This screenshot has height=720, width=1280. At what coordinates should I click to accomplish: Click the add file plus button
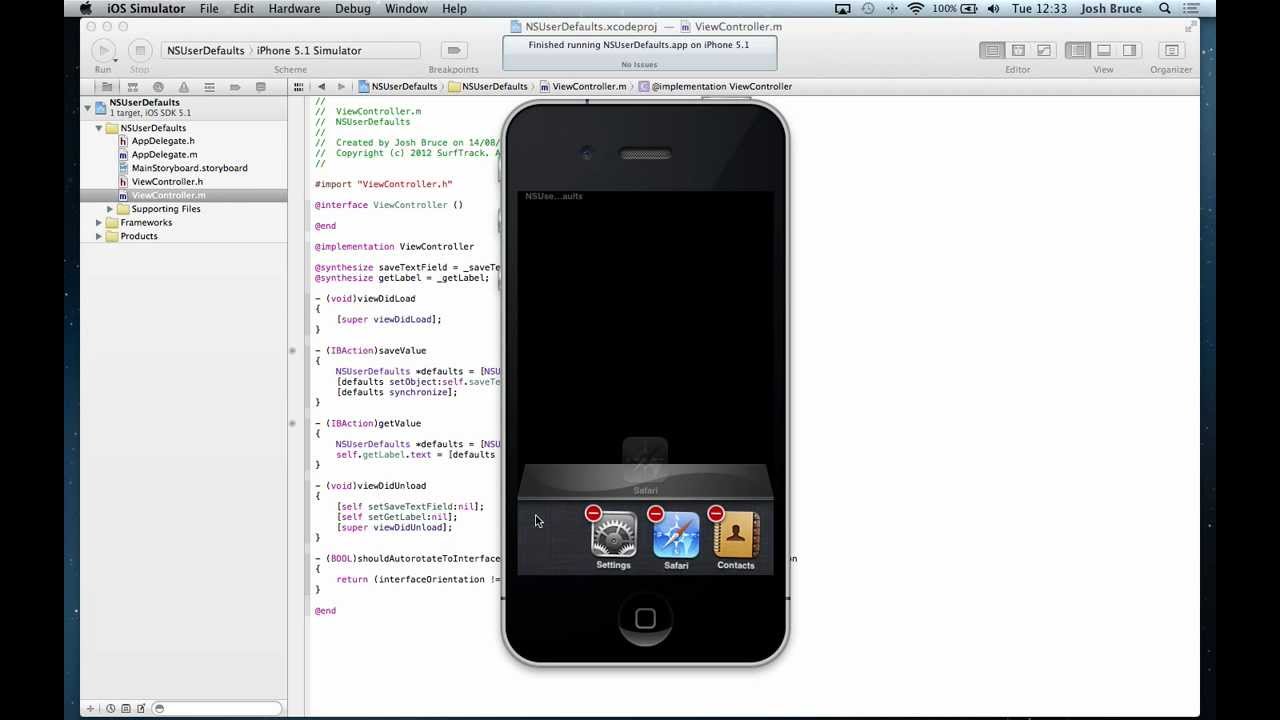[x=90, y=709]
